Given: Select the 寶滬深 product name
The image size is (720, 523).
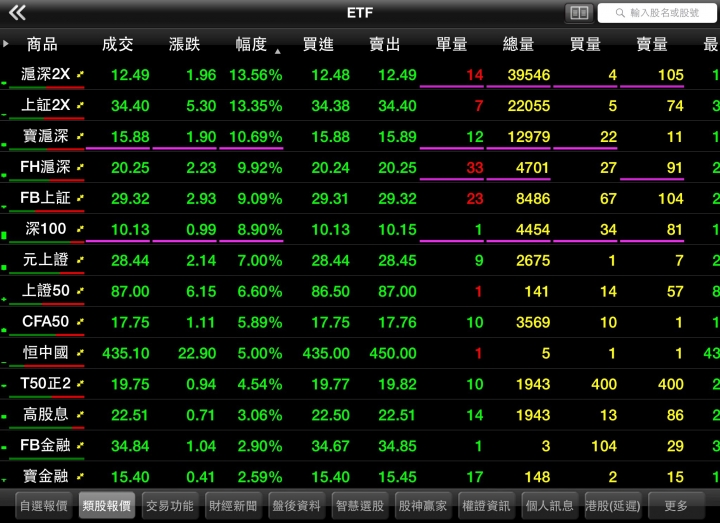Looking at the screenshot, I should point(45,136).
